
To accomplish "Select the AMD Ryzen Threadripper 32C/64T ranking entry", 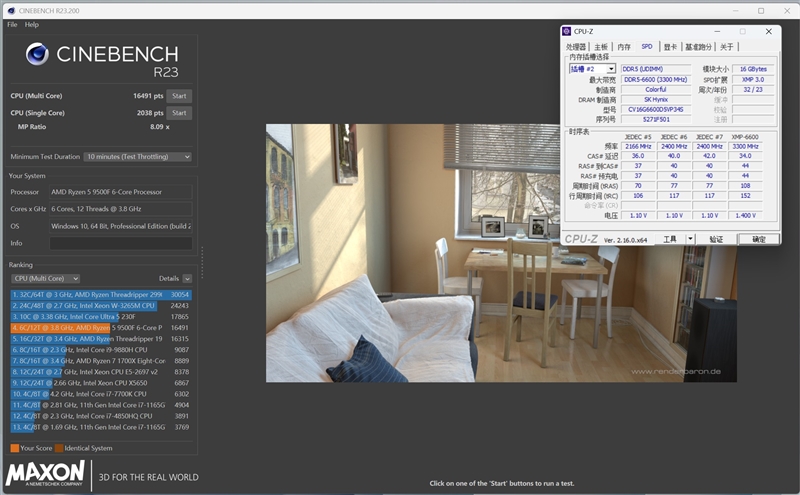I will tap(100, 295).
